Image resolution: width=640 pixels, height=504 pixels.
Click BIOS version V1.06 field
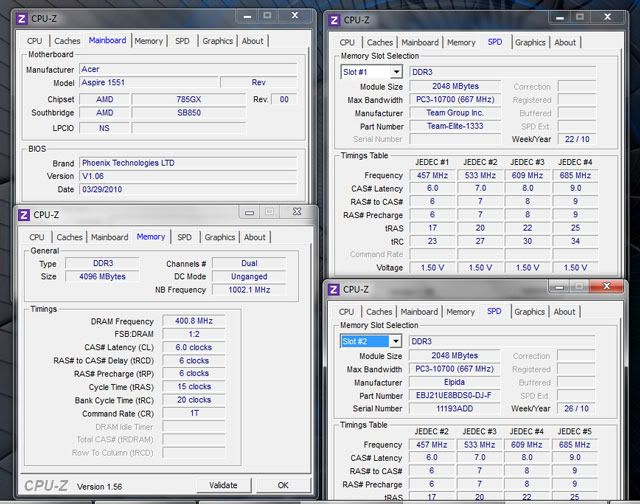[x=188, y=176]
